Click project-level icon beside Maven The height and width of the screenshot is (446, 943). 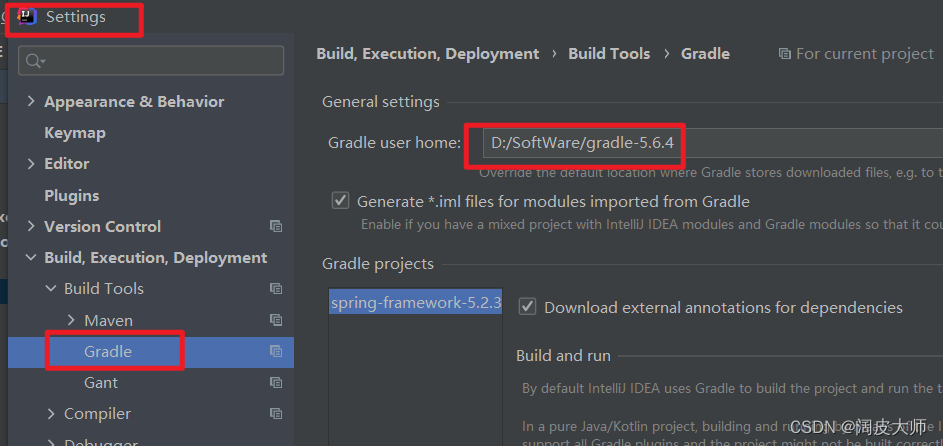point(276,320)
